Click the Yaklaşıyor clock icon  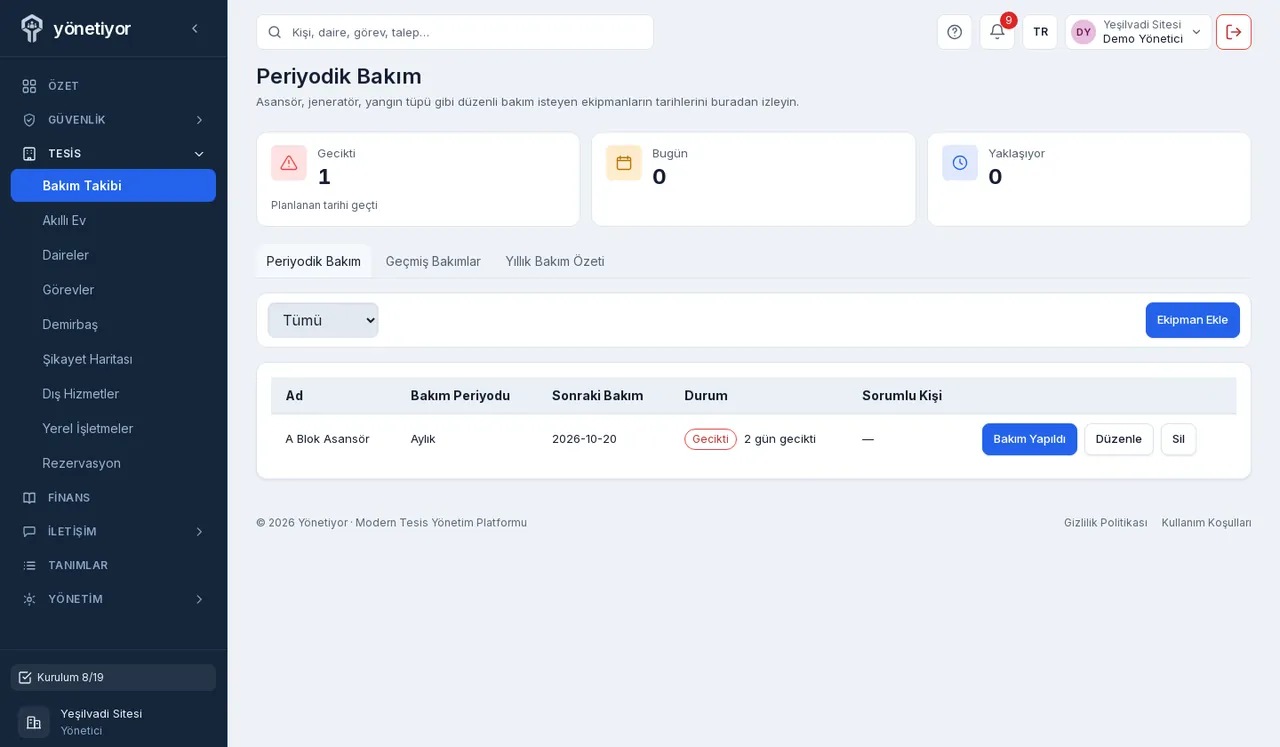(x=960, y=163)
